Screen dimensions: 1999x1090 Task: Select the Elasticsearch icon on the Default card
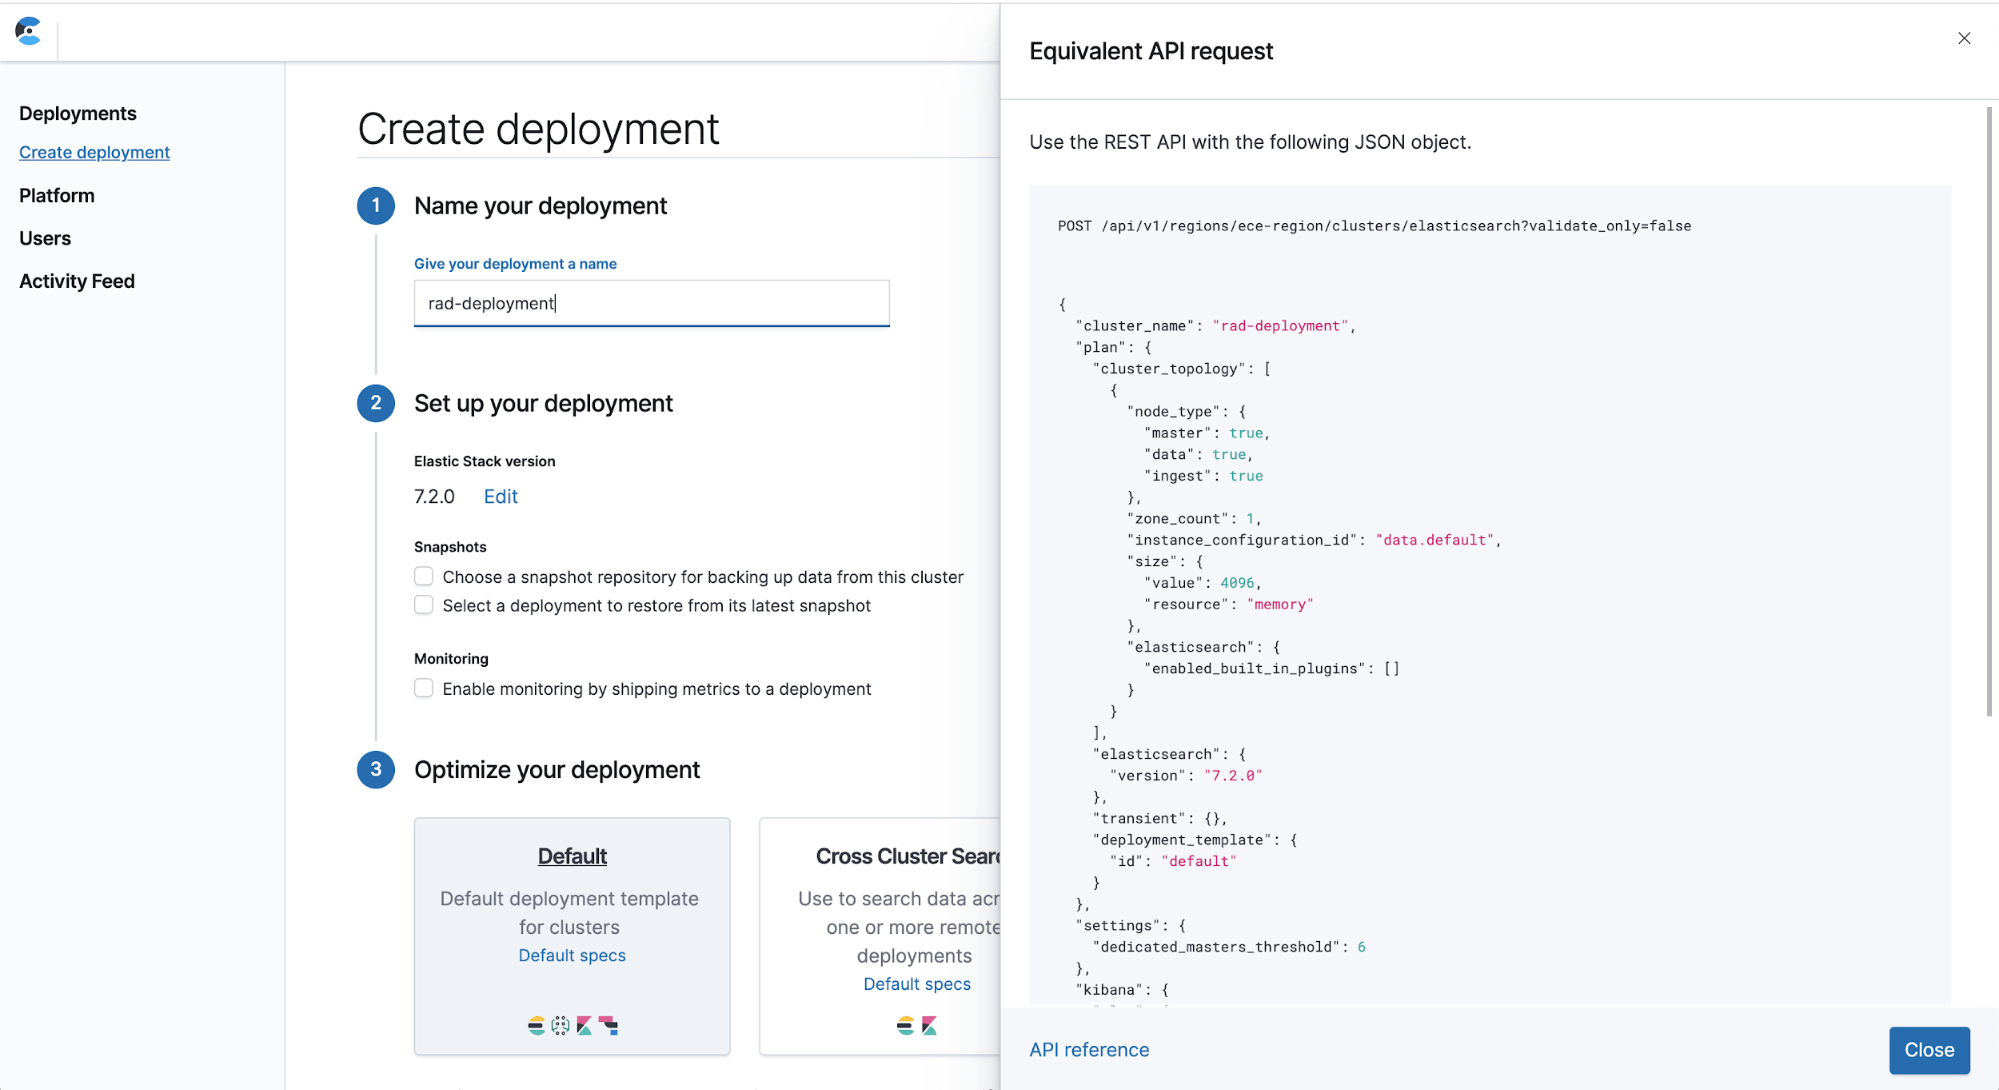536,1024
